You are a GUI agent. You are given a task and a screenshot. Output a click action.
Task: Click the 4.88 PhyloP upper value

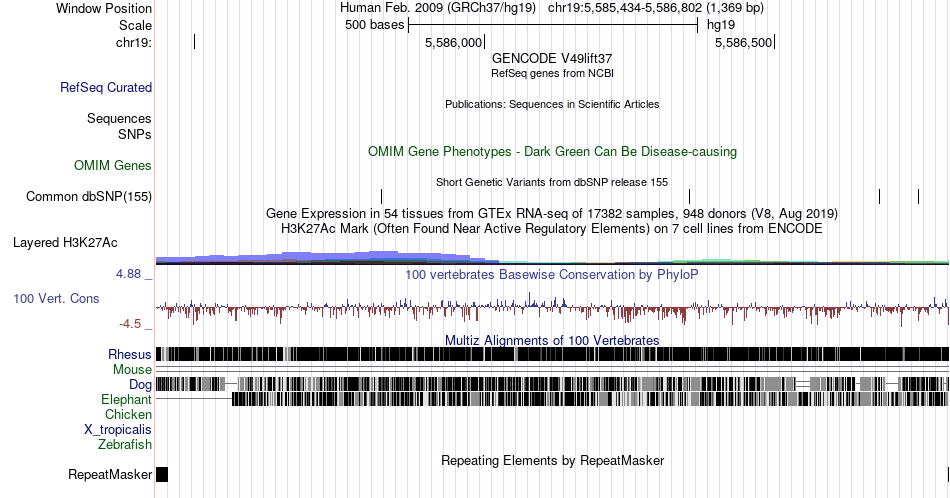coord(128,274)
